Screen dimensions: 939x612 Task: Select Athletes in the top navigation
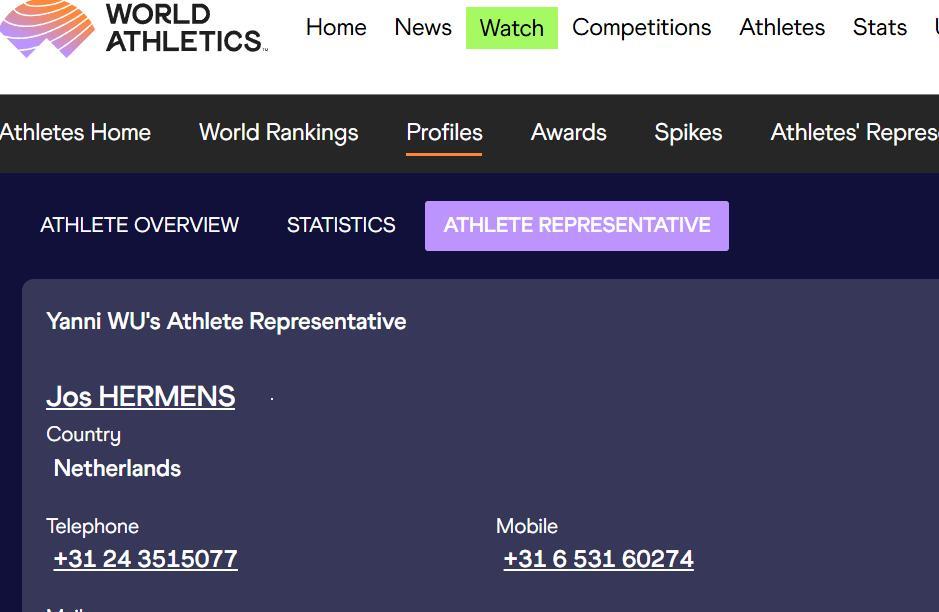coord(782,28)
